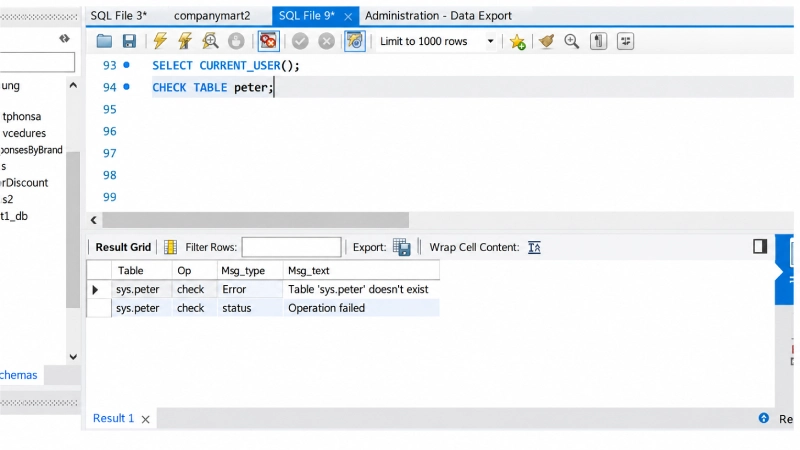Execute the query with the lightning bolt
800x450 pixels.
(160, 41)
